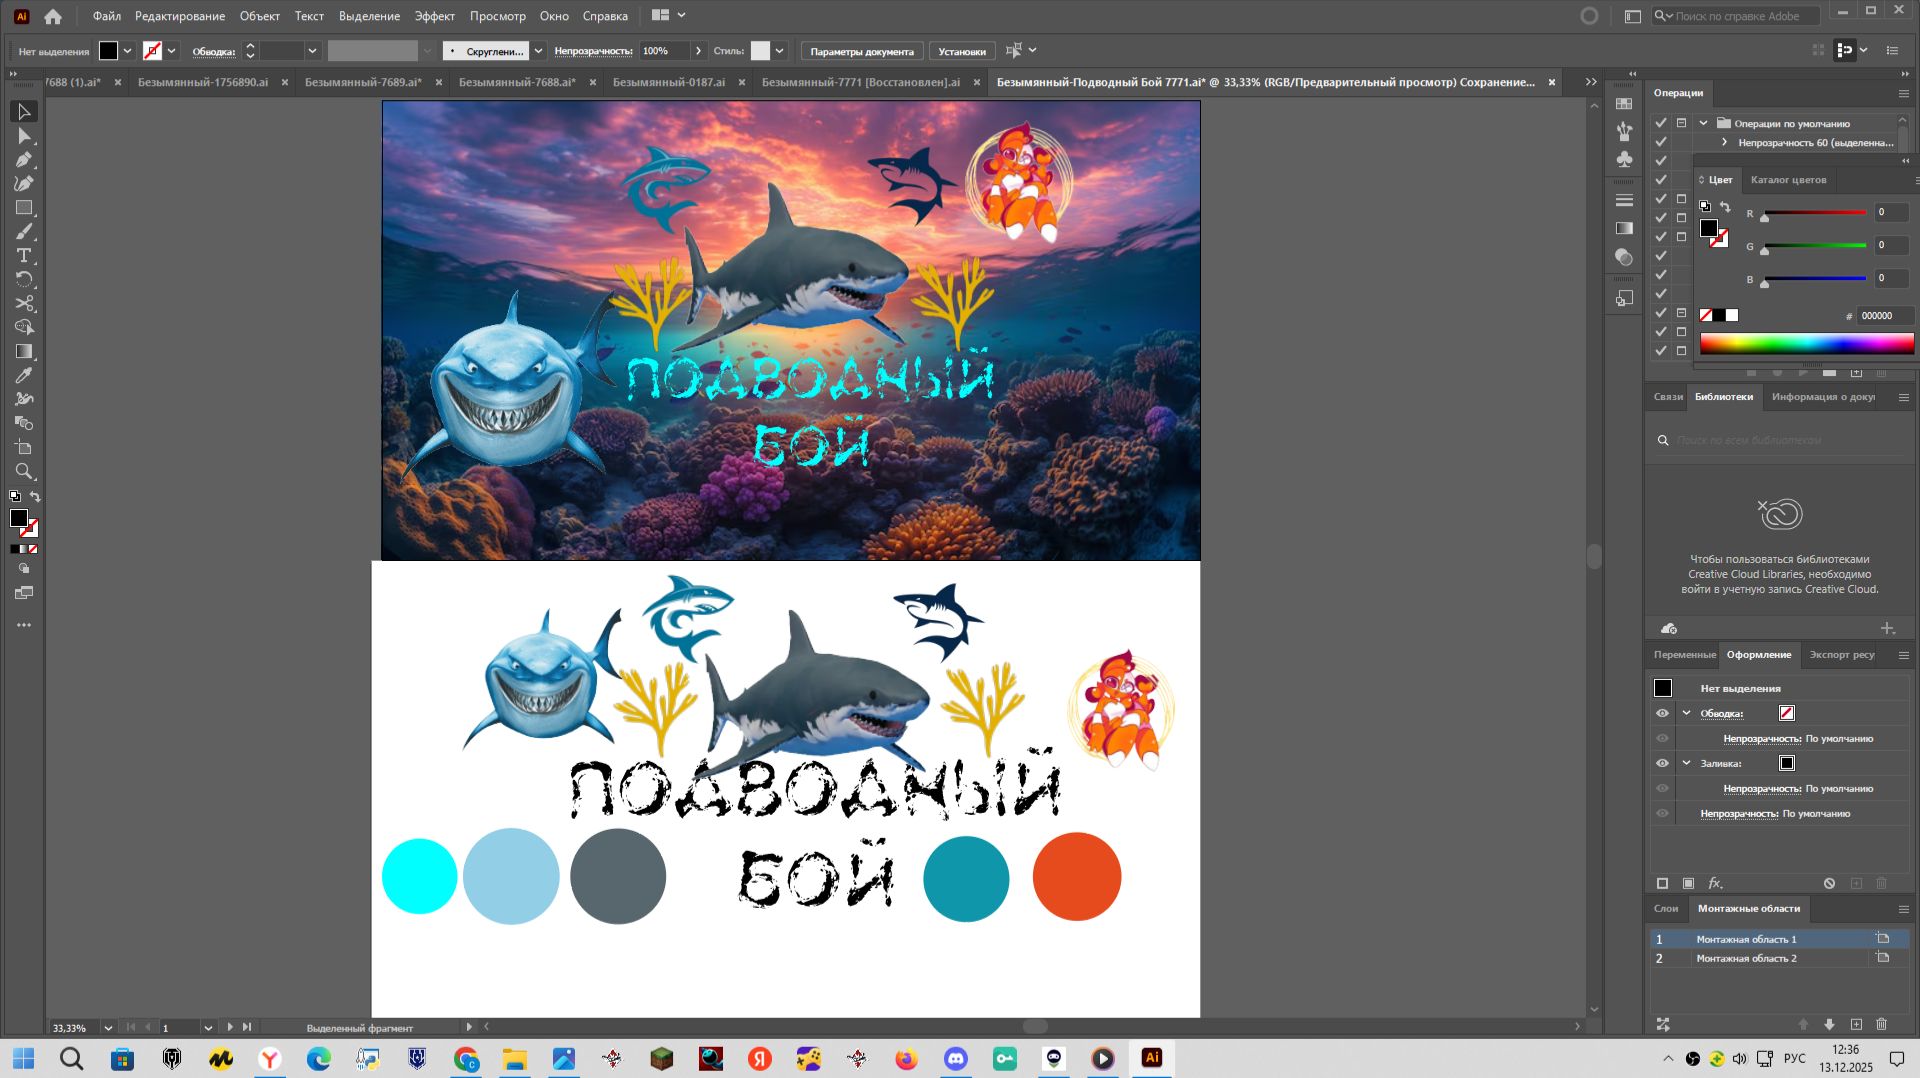
Task: Open the Style dropdown in control bar
Action: coord(780,51)
